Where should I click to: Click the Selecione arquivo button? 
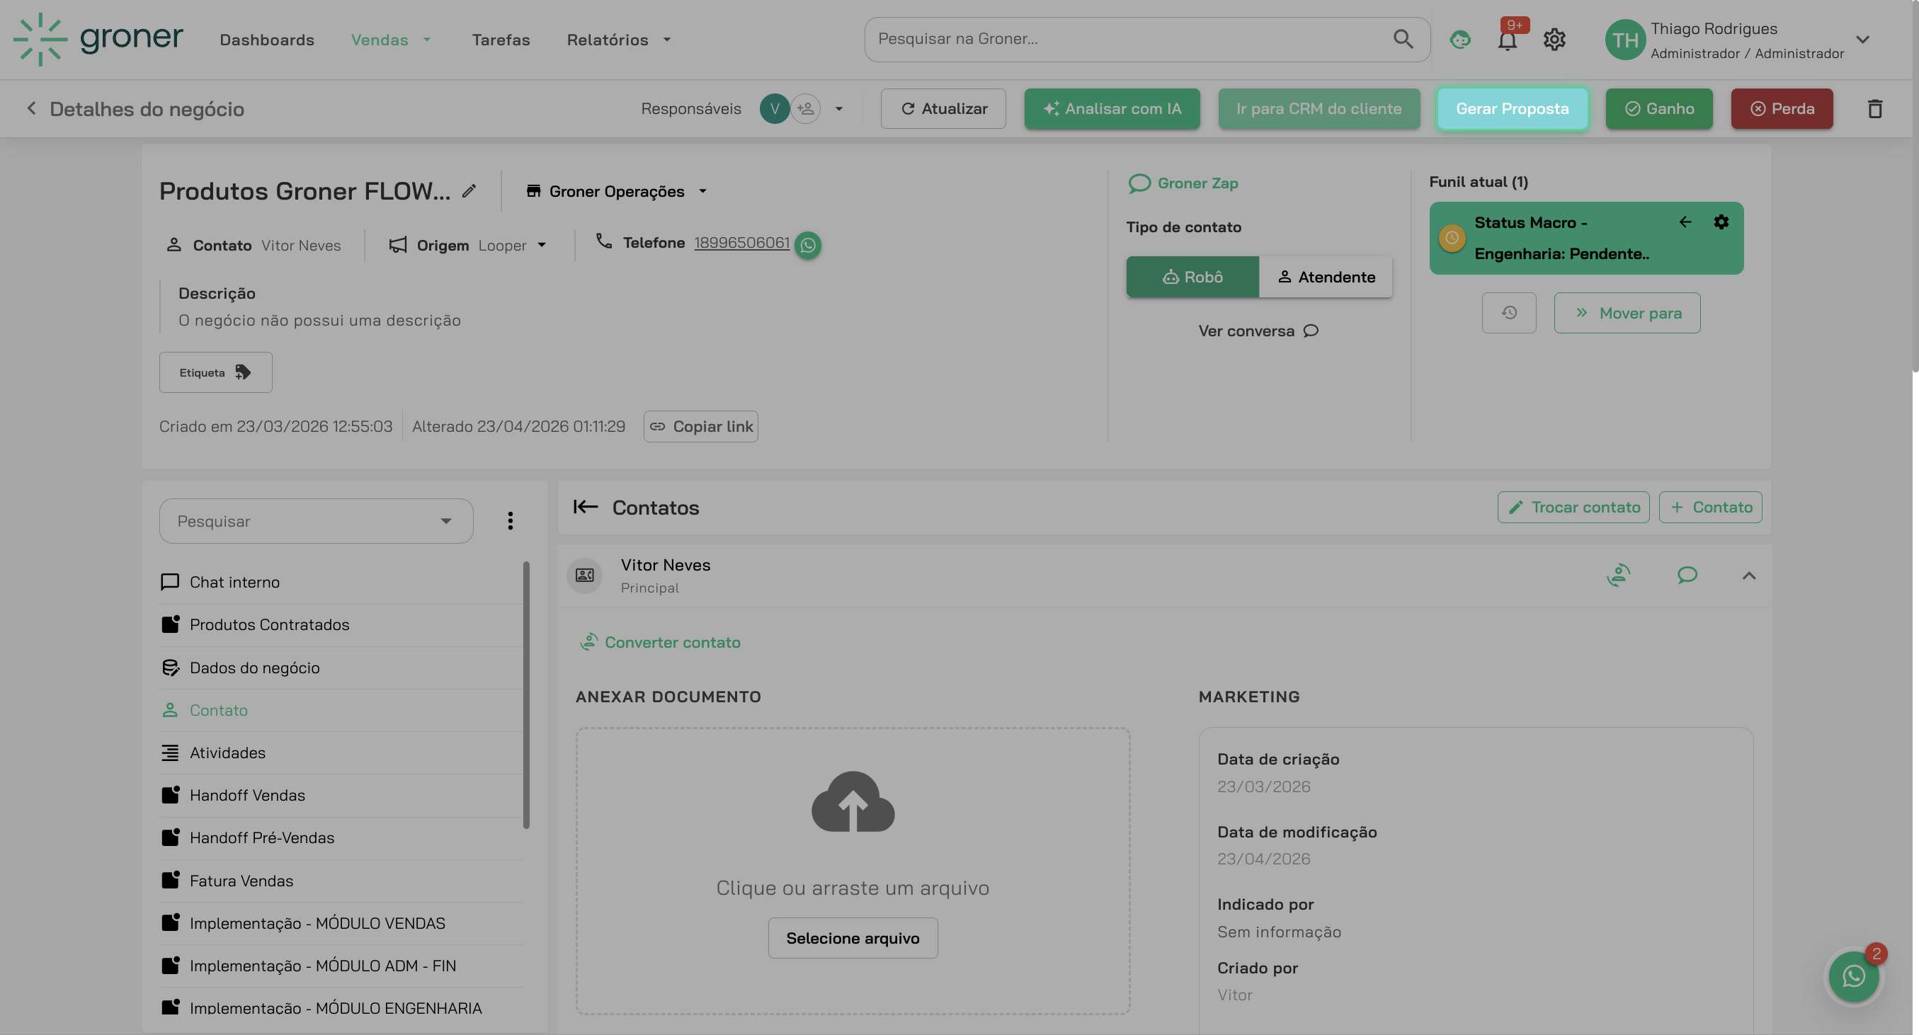(x=852, y=937)
